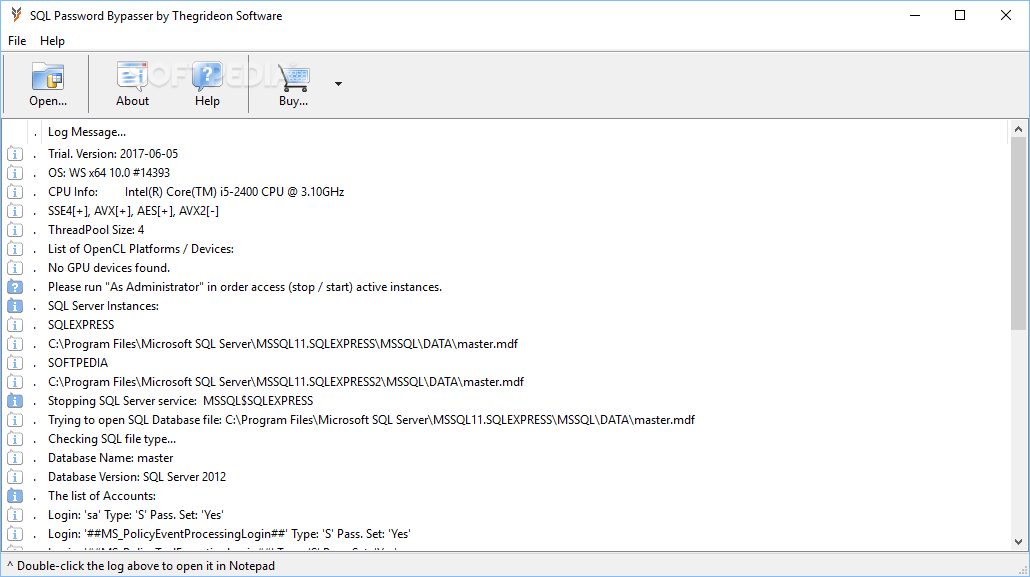Click info icon beside Trial Version row
The height and width of the screenshot is (577, 1030).
(14, 154)
